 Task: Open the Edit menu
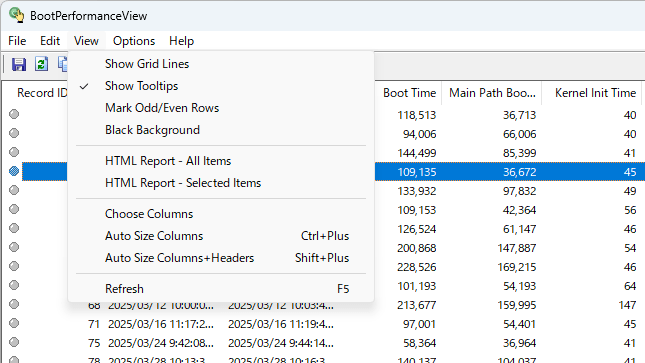[x=50, y=41]
